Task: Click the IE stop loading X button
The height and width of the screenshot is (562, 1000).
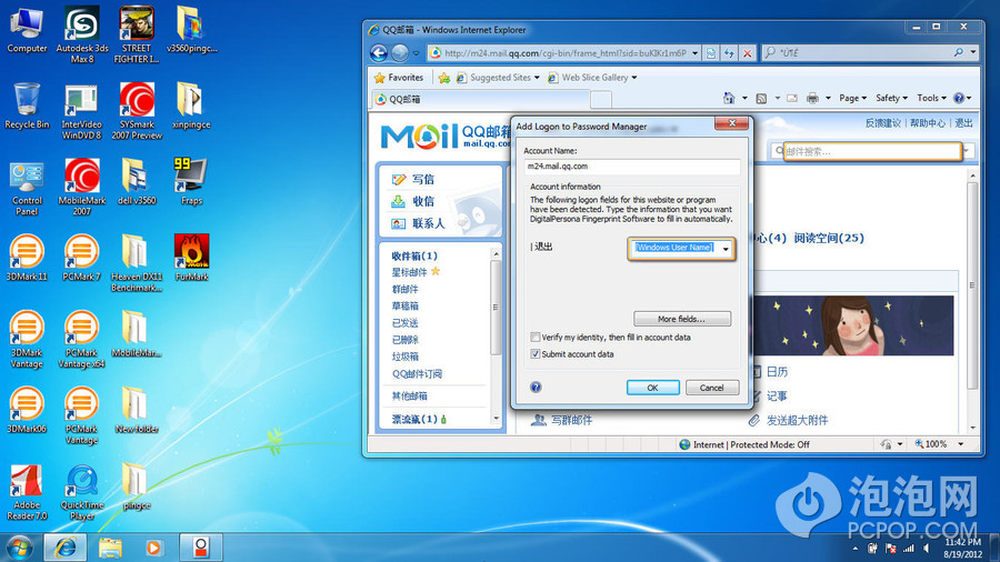Action: coord(747,53)
